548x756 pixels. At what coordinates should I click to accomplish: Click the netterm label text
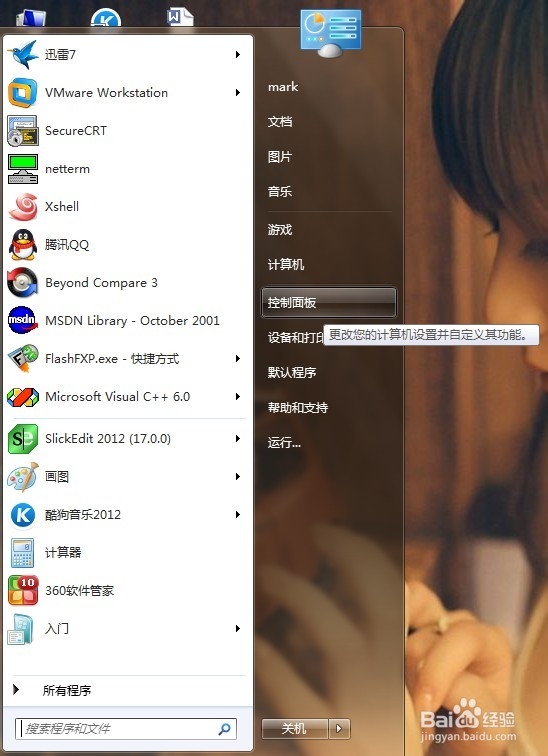click(x=67, y=169)
